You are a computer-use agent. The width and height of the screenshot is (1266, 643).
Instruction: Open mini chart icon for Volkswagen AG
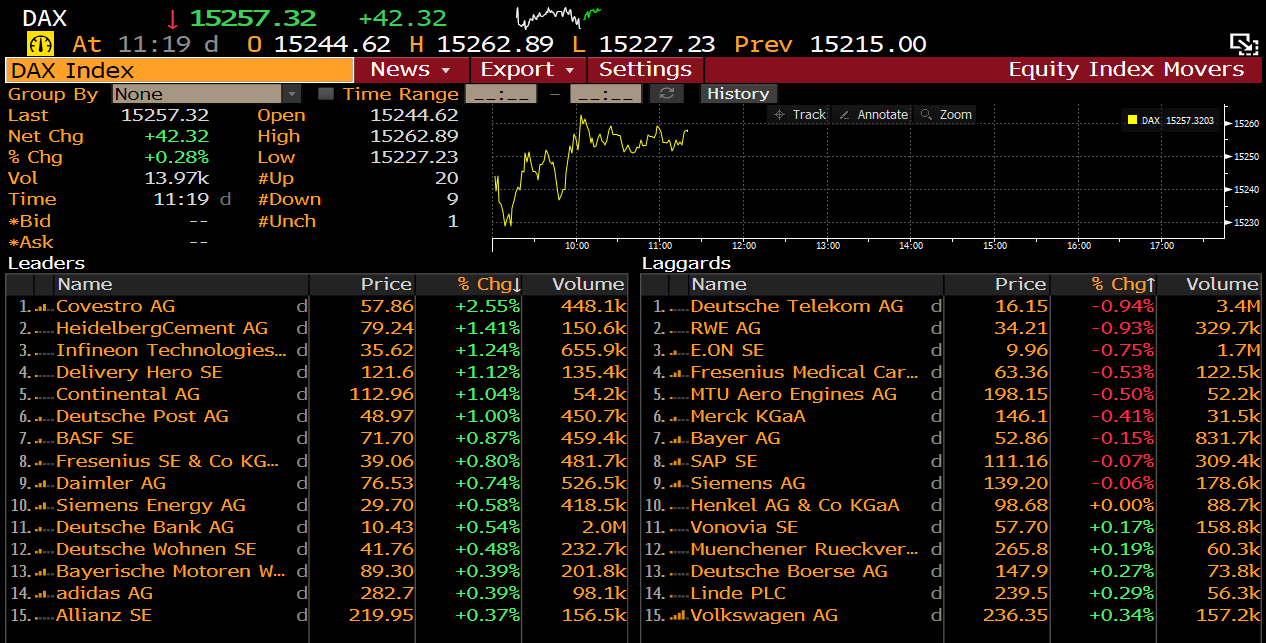coord(679,616)
